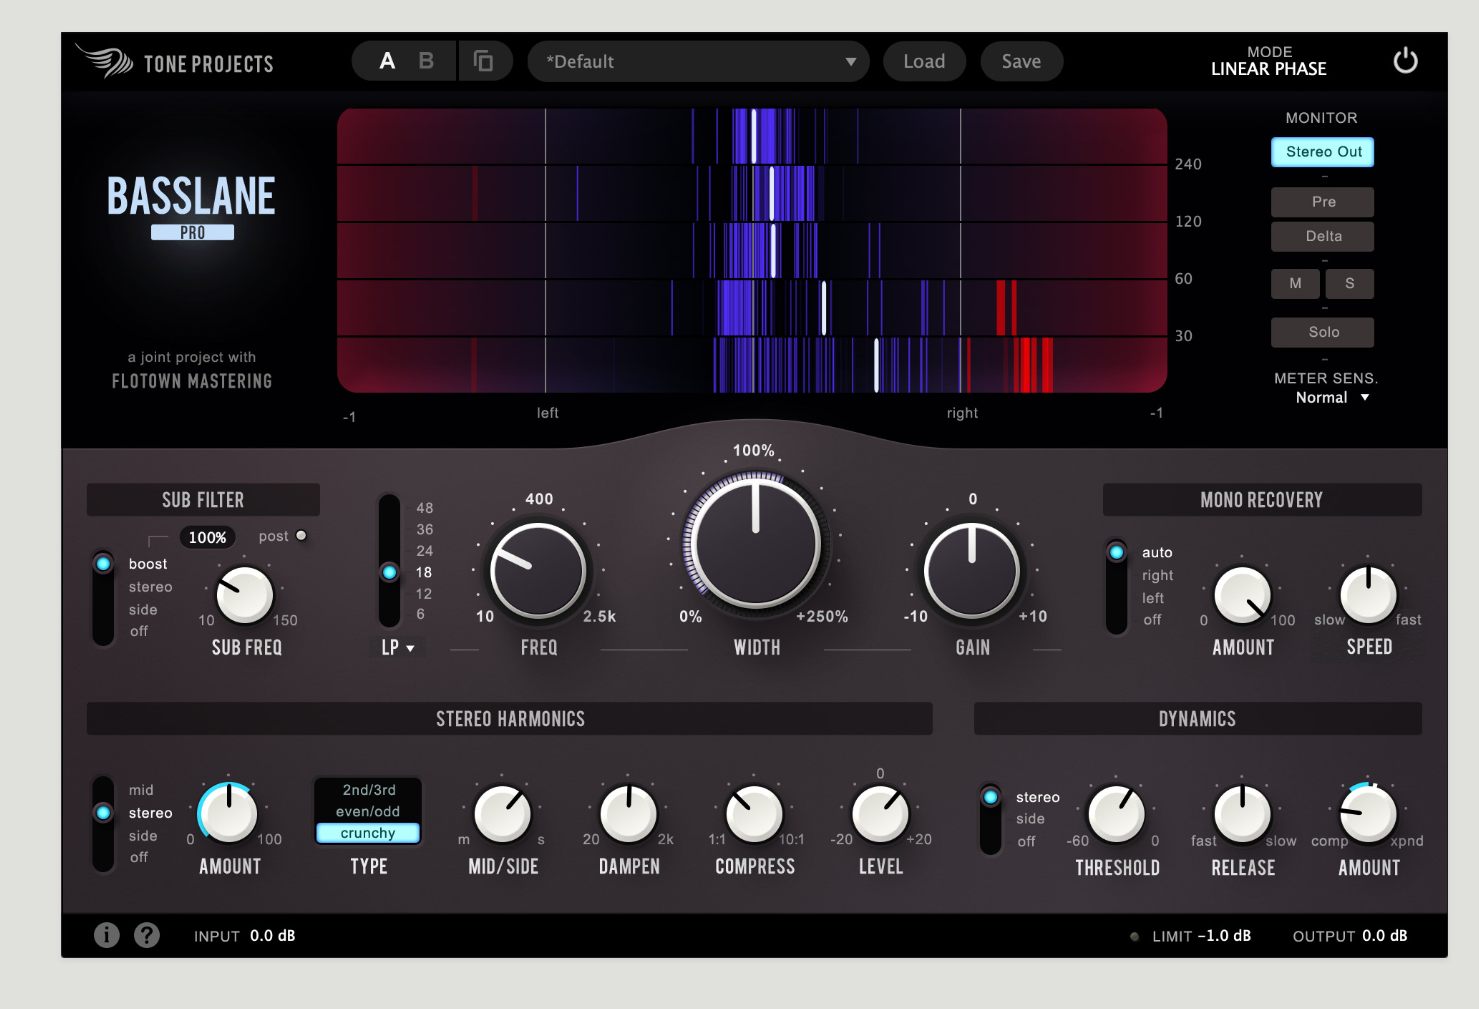Set stereo harmonics mode to mid
The height and width of the screenshot is (1009, 1479).
pyautogui.click(x=141, y=790)
